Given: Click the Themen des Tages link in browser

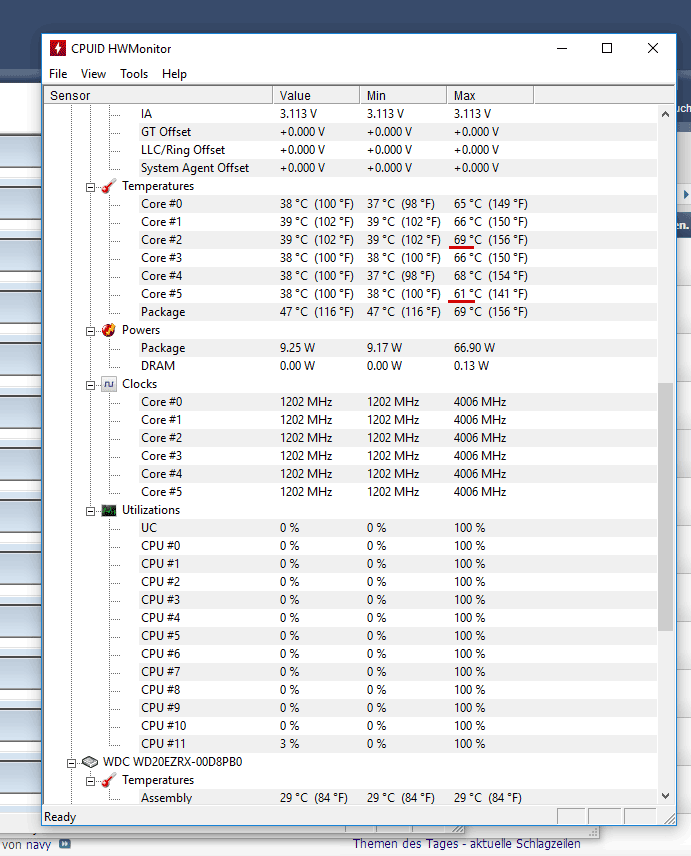Looking at the screenshot, I should pyautogui.click(x=467, y=844).
